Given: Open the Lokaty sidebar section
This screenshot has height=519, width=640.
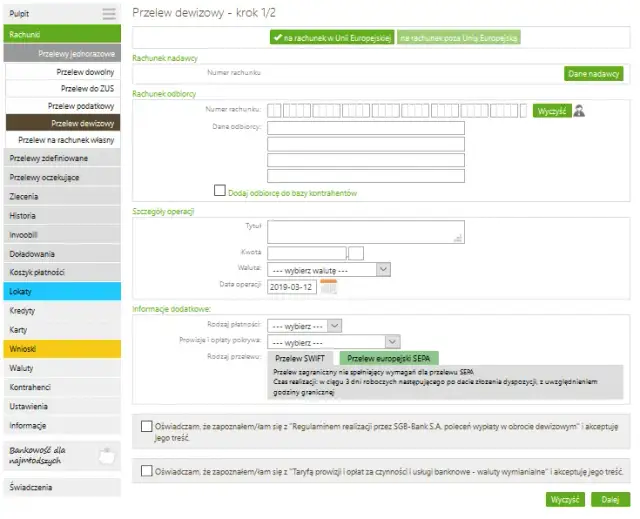Looking at the screenshot, I should pyautogui.click(x=60, y=290).
